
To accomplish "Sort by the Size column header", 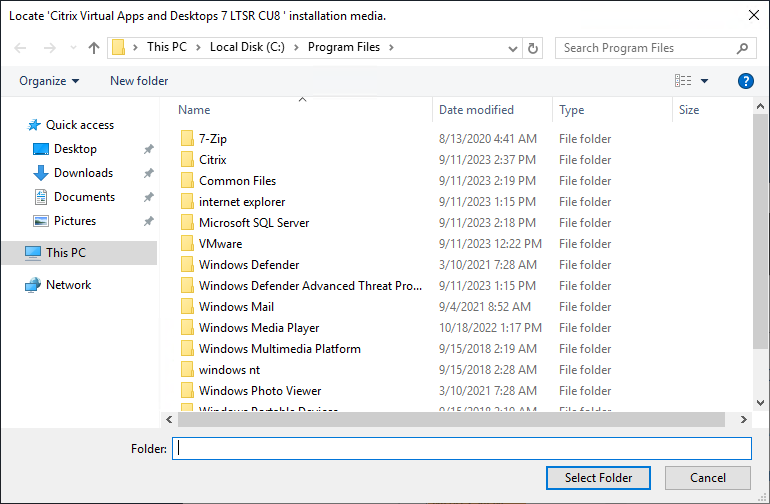I will tap(688, 110).
